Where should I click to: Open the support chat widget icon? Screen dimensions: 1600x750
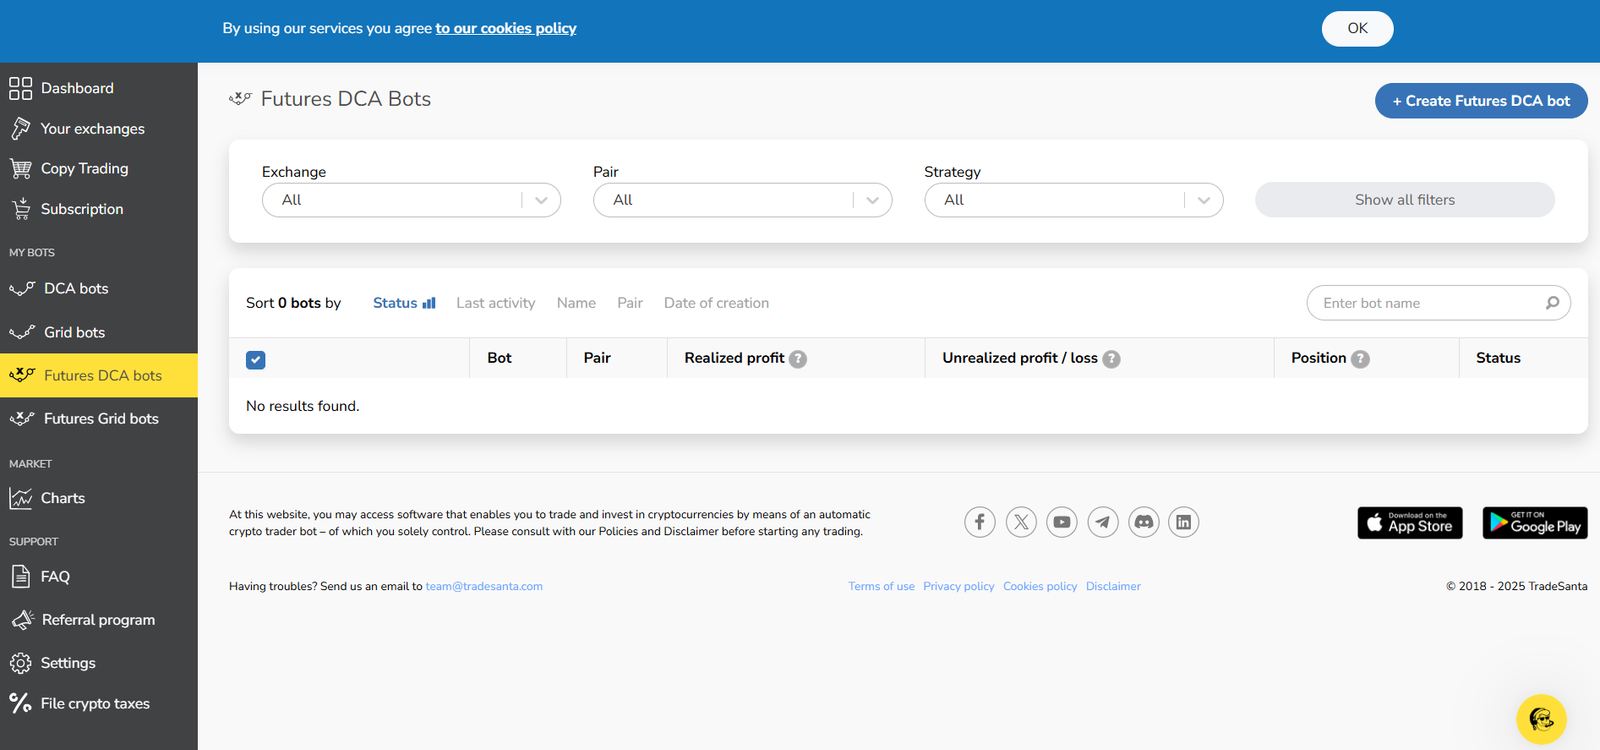click(x=1540, y=719)
